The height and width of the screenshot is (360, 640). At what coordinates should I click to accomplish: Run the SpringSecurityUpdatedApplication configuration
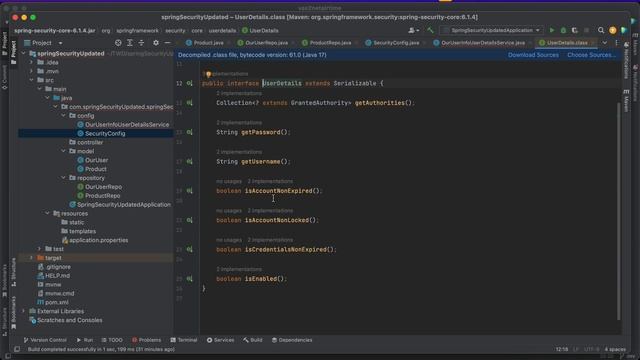coord(552,30)
